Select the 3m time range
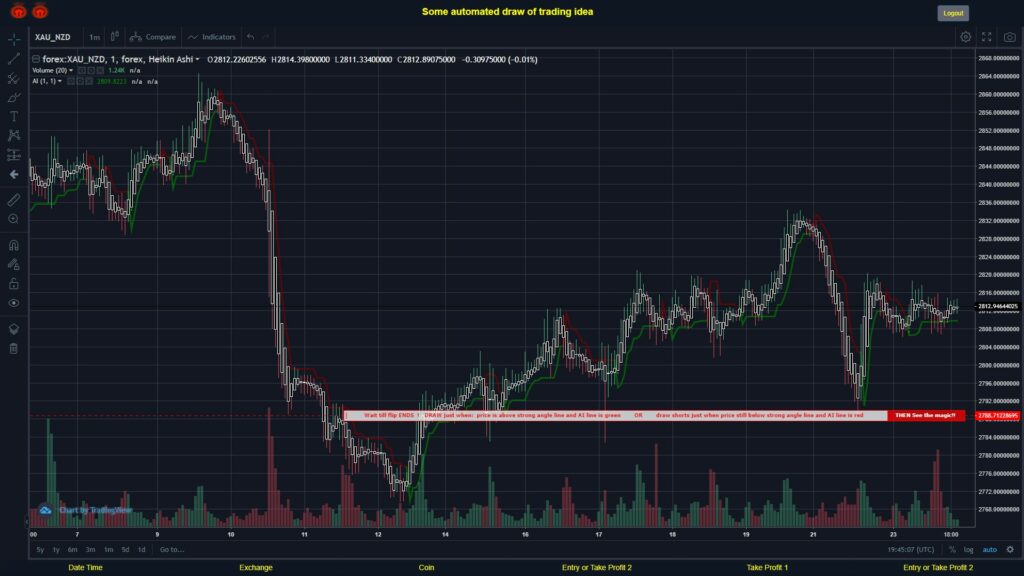This screenshot has width=1024, height=576. pyautogui.click(x=91, y=550)
